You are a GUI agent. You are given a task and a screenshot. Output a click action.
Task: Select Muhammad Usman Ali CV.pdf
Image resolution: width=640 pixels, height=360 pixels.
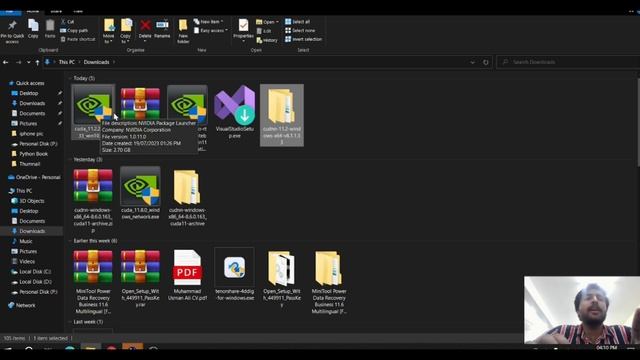pyautogui.click(x=187, y=275)
